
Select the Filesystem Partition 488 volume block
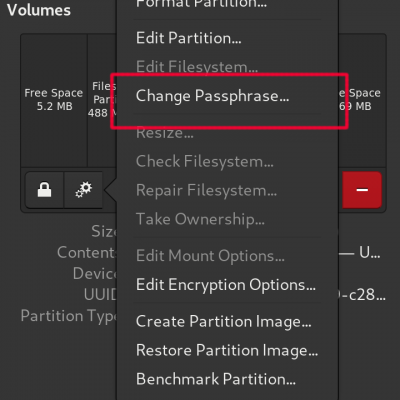tap(102, 100)
